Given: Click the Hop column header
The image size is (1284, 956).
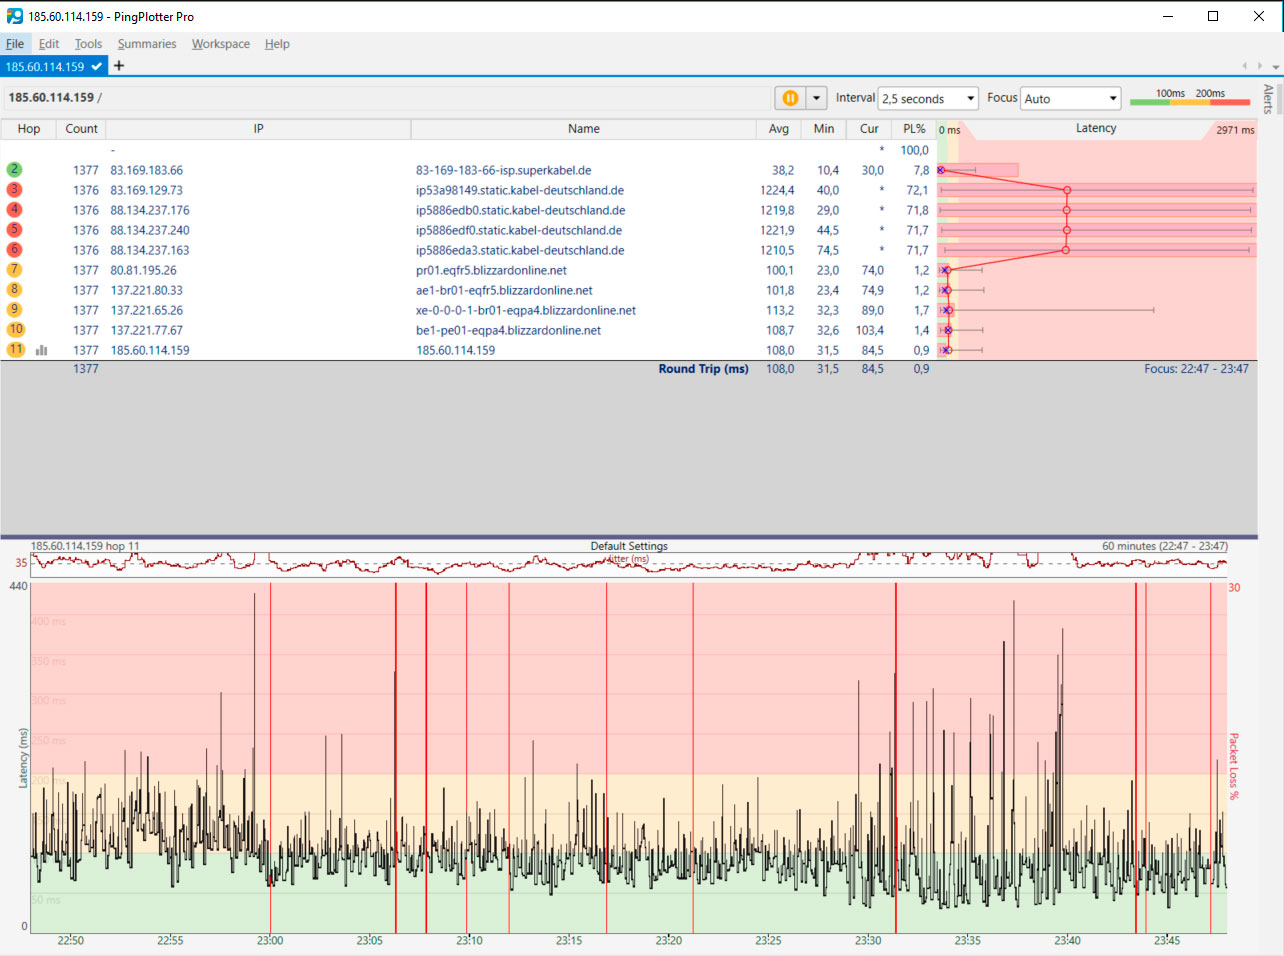Looking at the screenshot, I should click(x=29, y=129).
